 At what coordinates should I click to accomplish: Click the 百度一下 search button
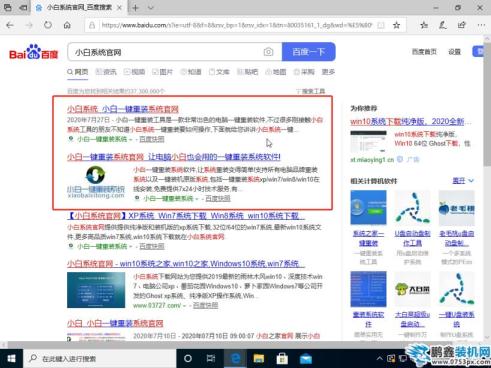308,52
